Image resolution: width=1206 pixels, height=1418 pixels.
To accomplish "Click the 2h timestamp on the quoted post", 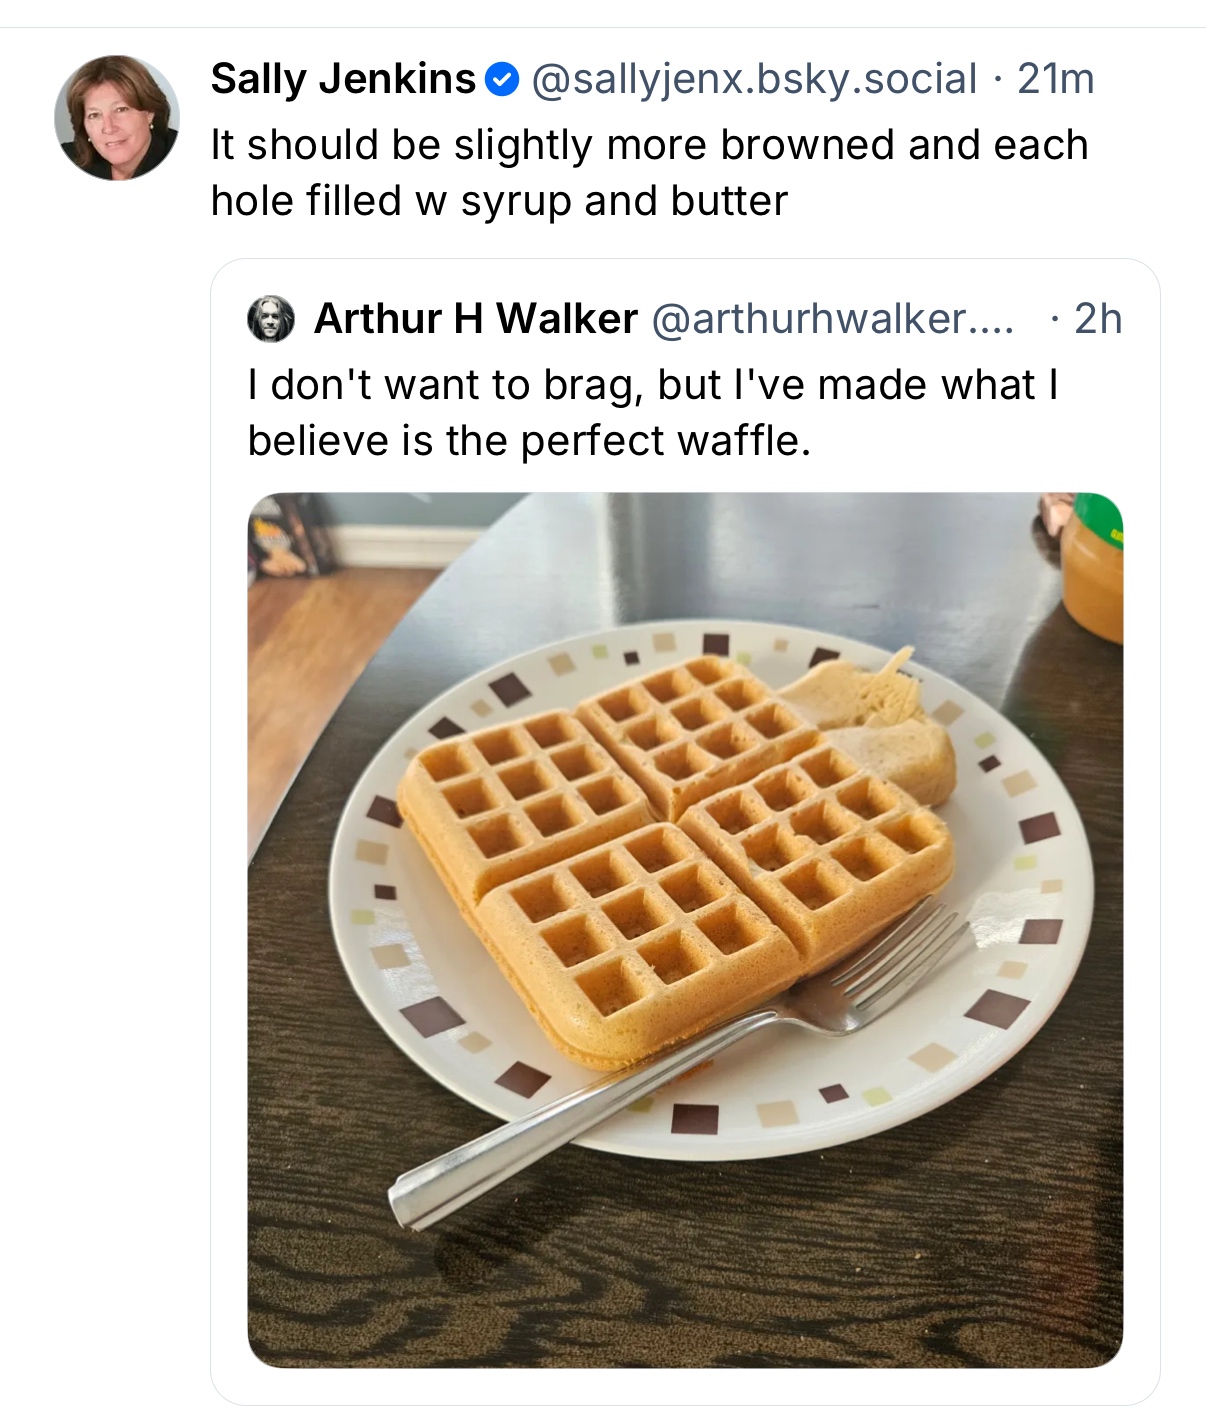I will [x=1098, y=319].
